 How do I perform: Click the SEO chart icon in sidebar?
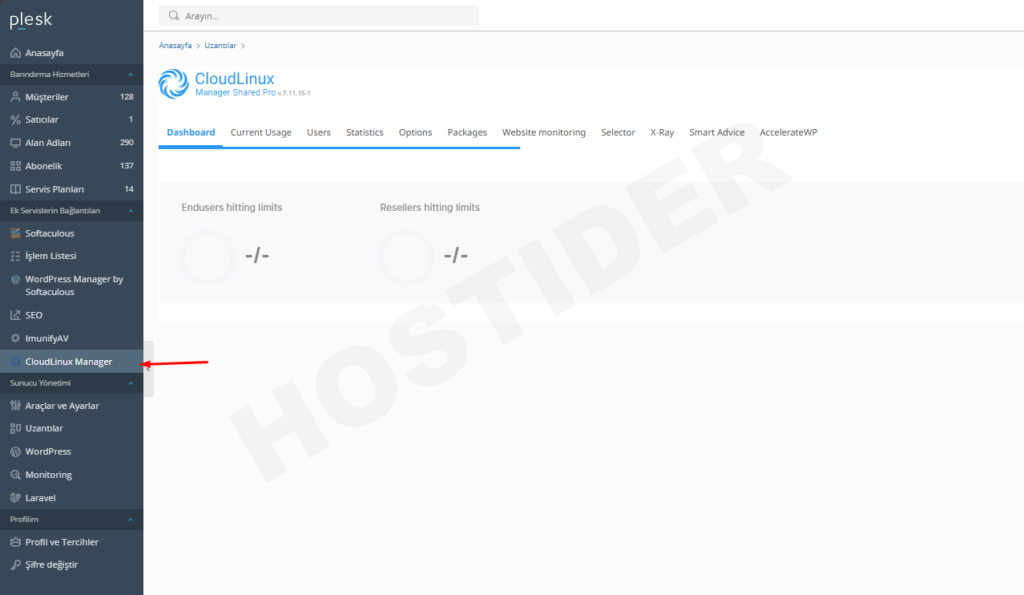coord(15,315)
